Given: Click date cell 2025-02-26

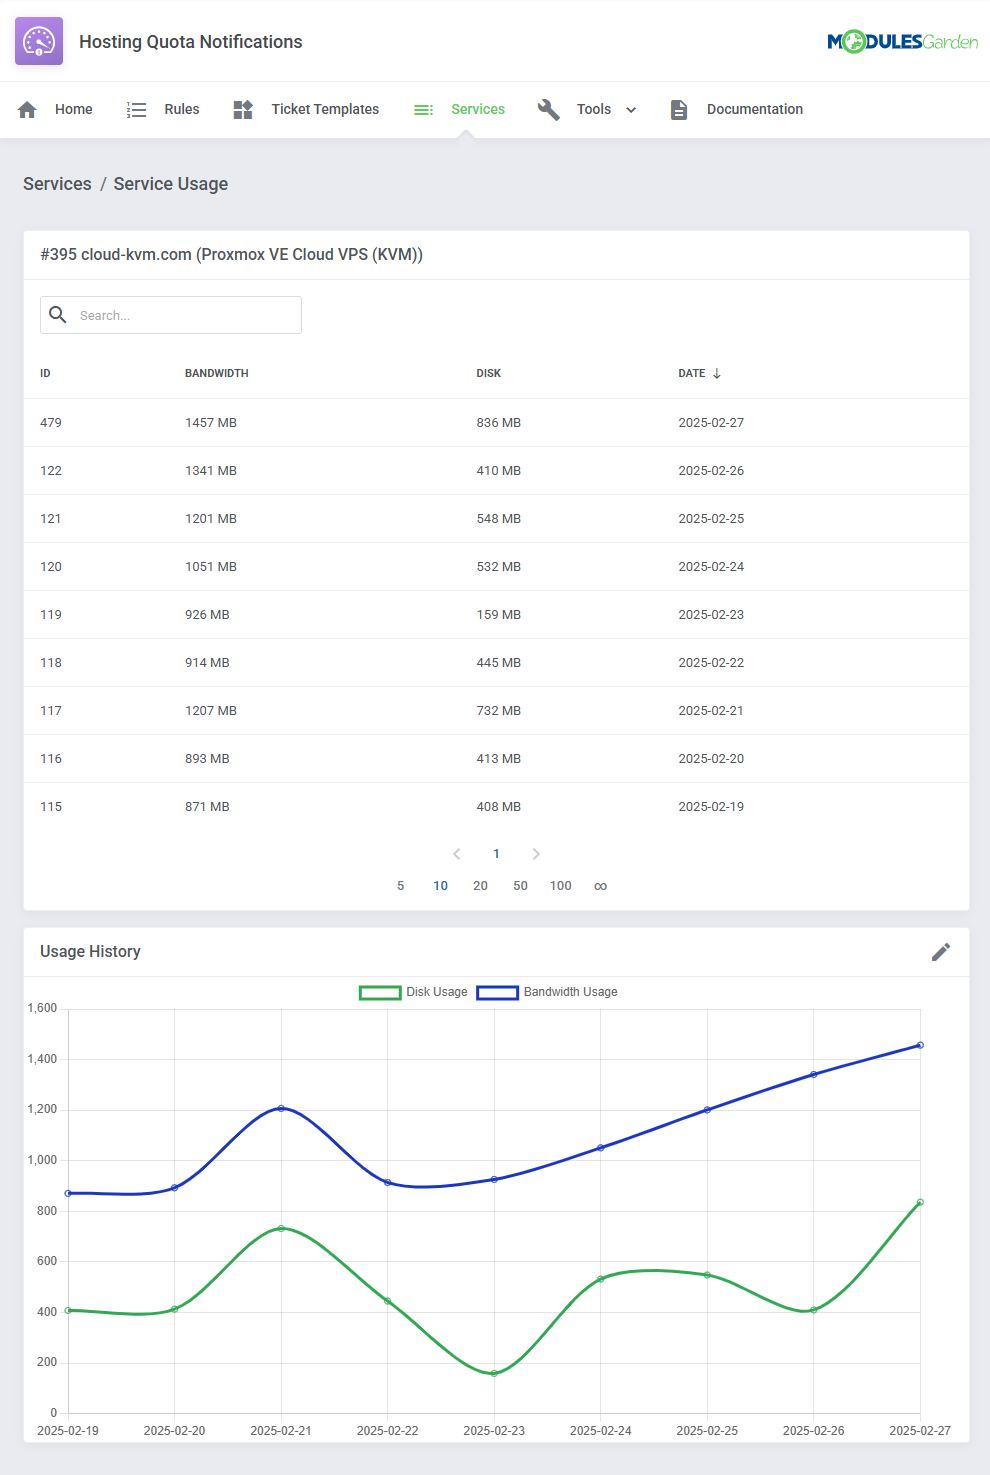Looking at the screenshot, I should [x=711, y=471].
